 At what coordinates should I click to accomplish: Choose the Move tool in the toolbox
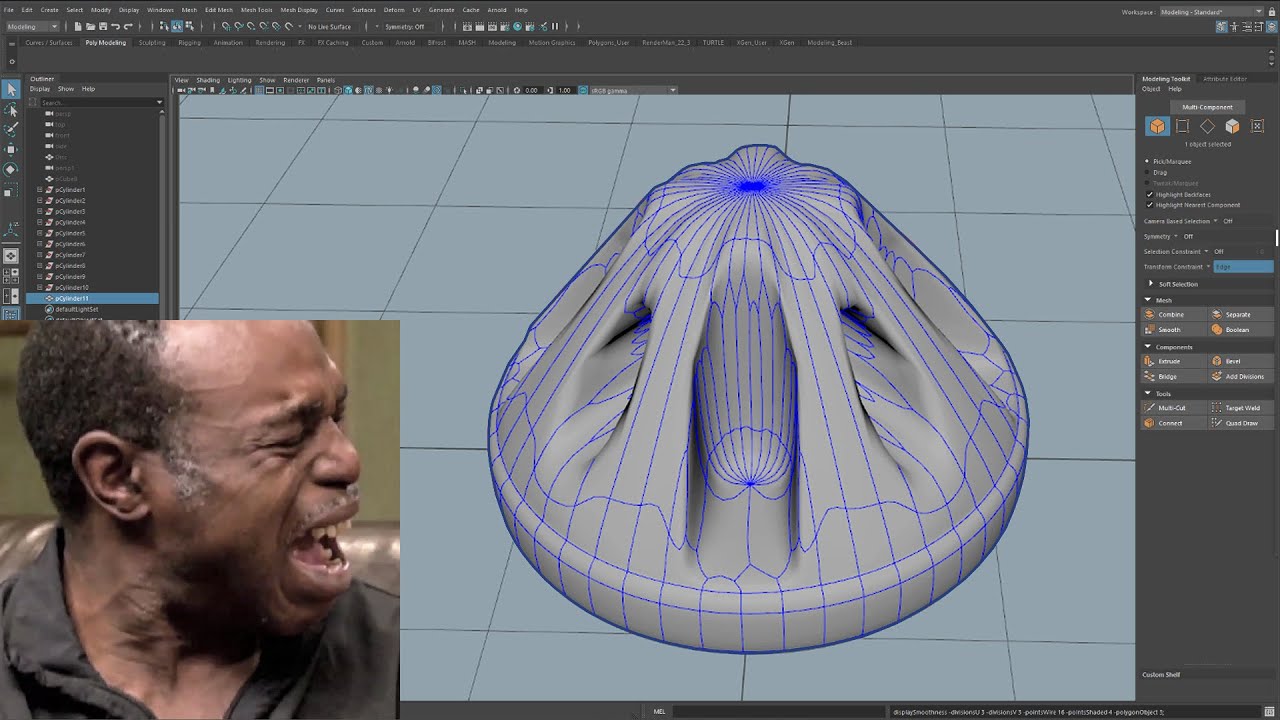[11, 149]
